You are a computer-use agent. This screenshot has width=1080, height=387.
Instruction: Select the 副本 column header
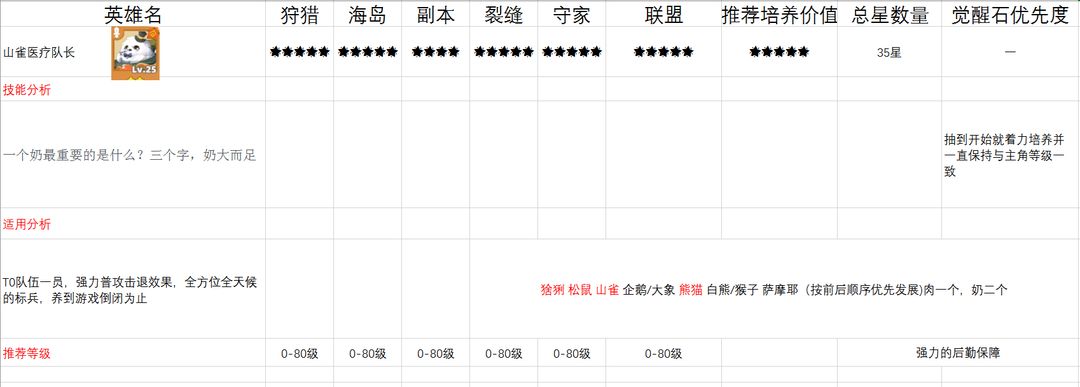[435, 15]
